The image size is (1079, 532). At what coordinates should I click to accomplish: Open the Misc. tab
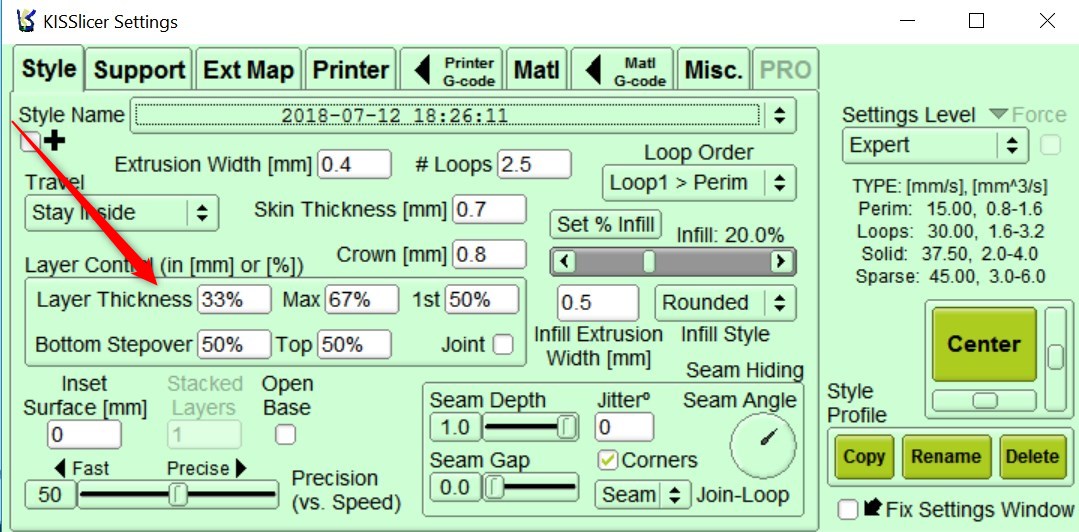click(x=714, y=70)
